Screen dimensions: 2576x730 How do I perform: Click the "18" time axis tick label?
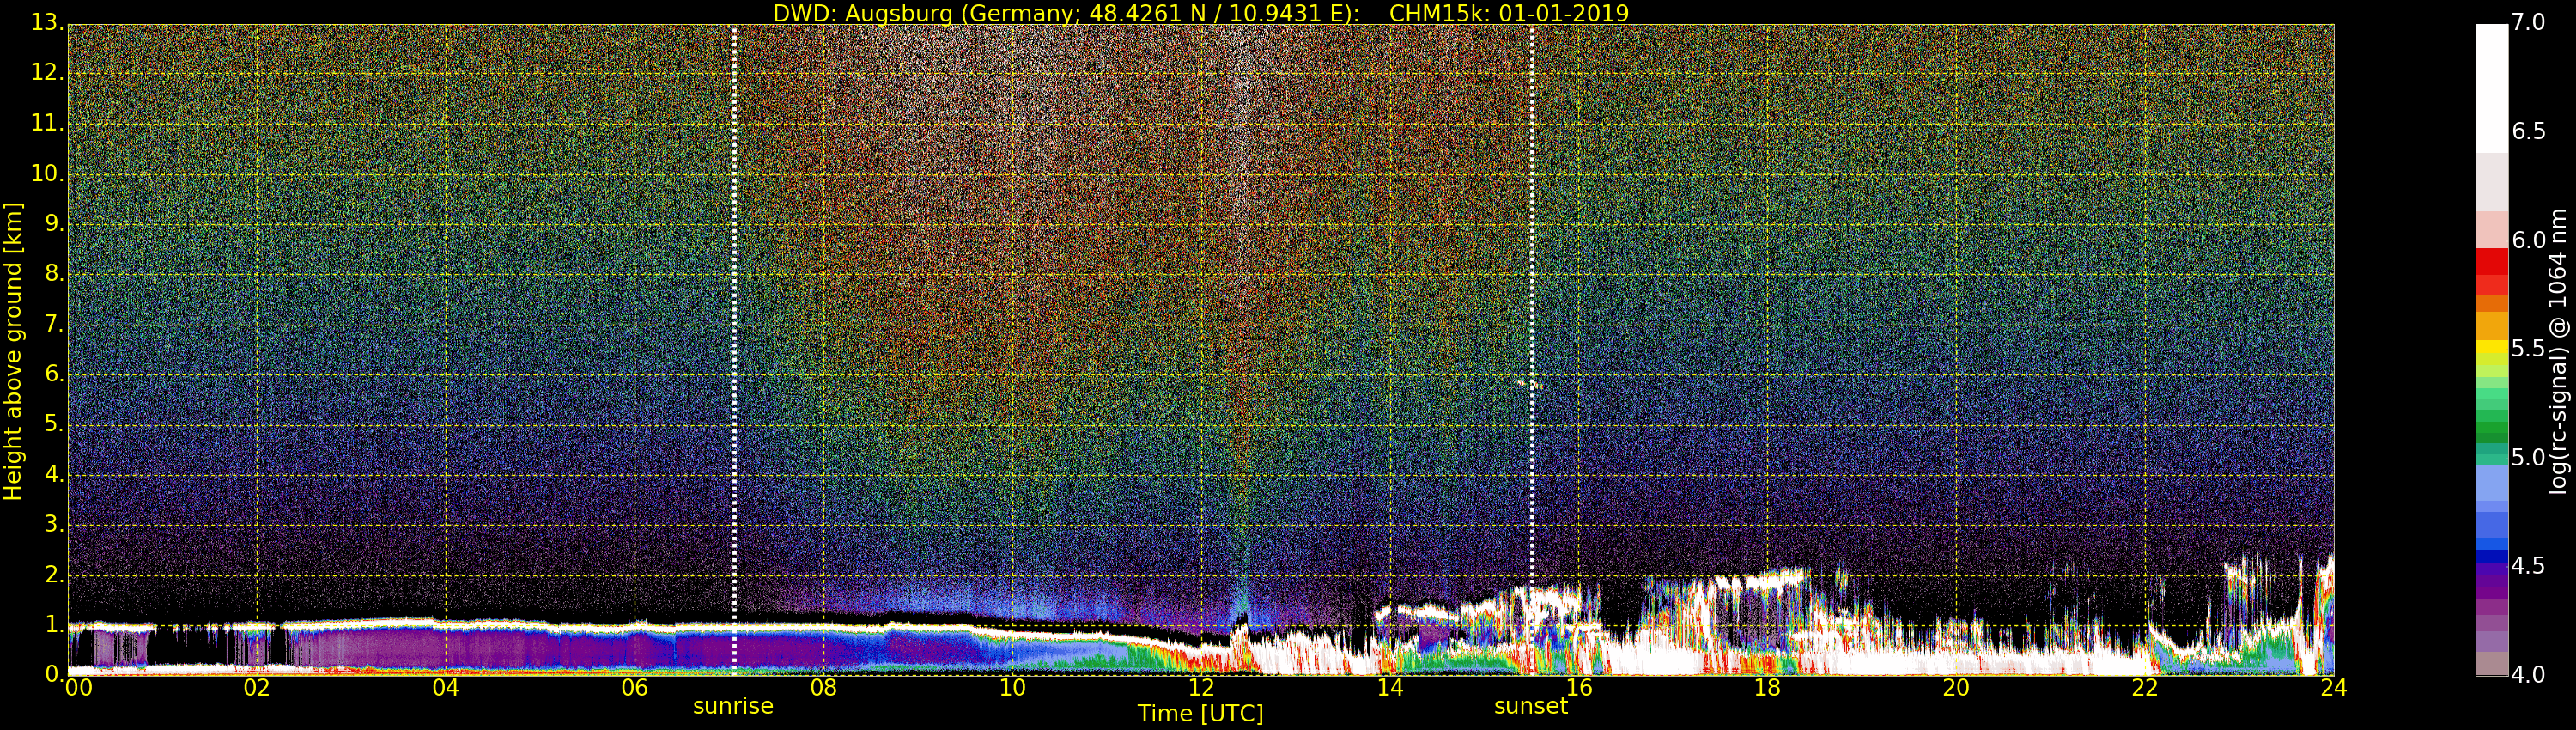point(1769,688)
